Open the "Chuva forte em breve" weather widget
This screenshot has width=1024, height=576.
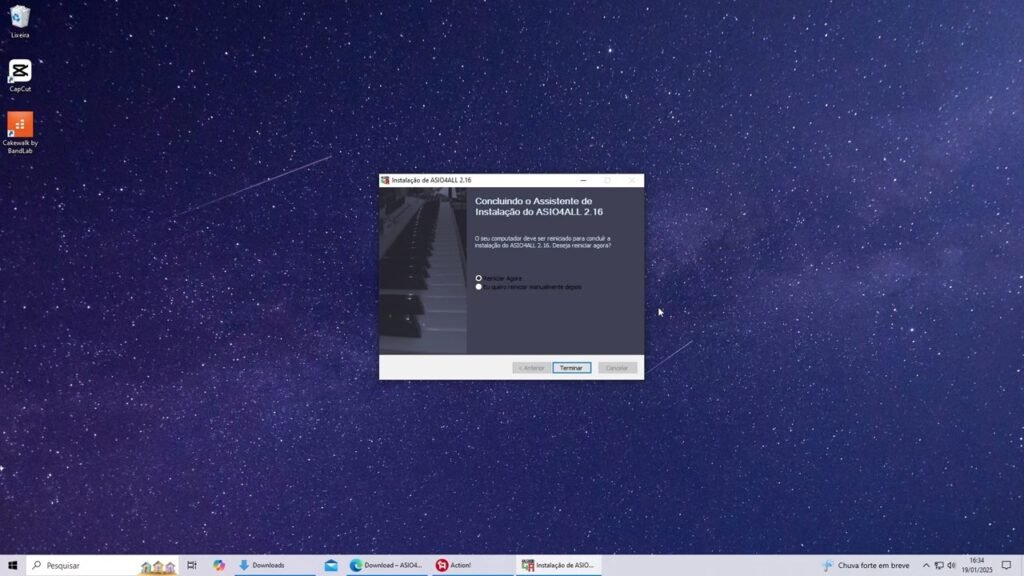click(866, 566)
